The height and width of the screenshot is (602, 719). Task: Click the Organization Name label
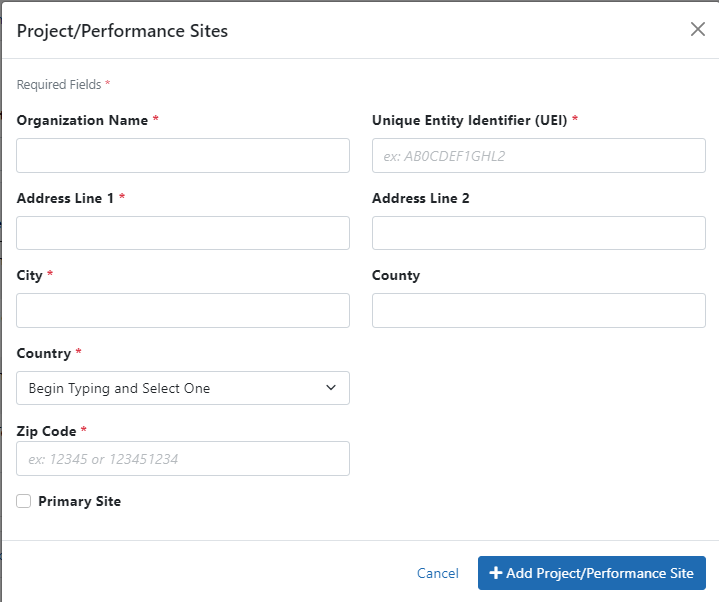pos(82,120)
